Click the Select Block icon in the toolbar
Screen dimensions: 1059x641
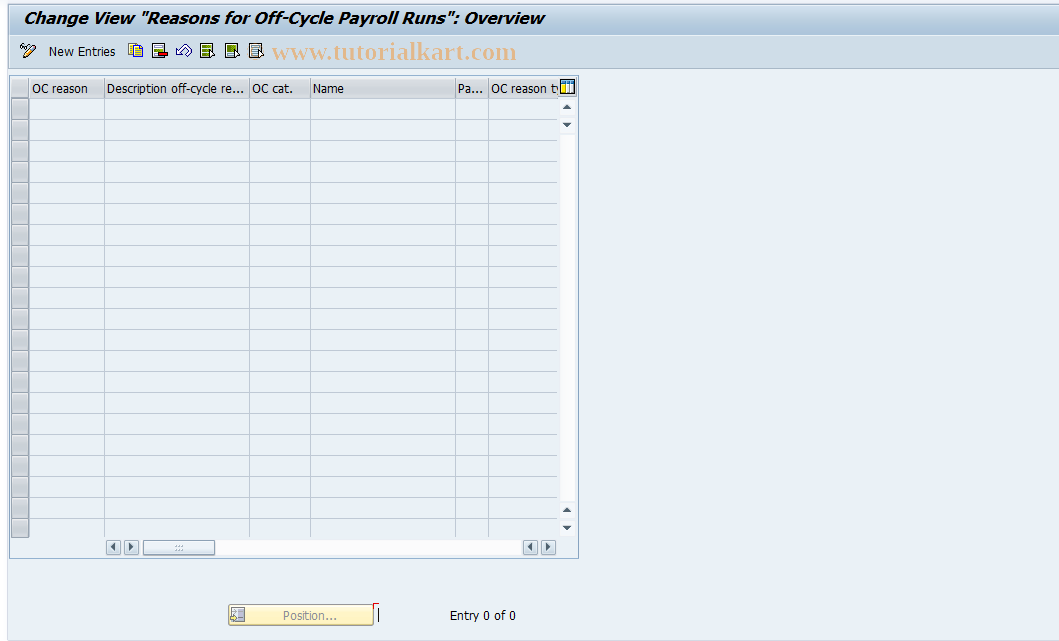232,51
